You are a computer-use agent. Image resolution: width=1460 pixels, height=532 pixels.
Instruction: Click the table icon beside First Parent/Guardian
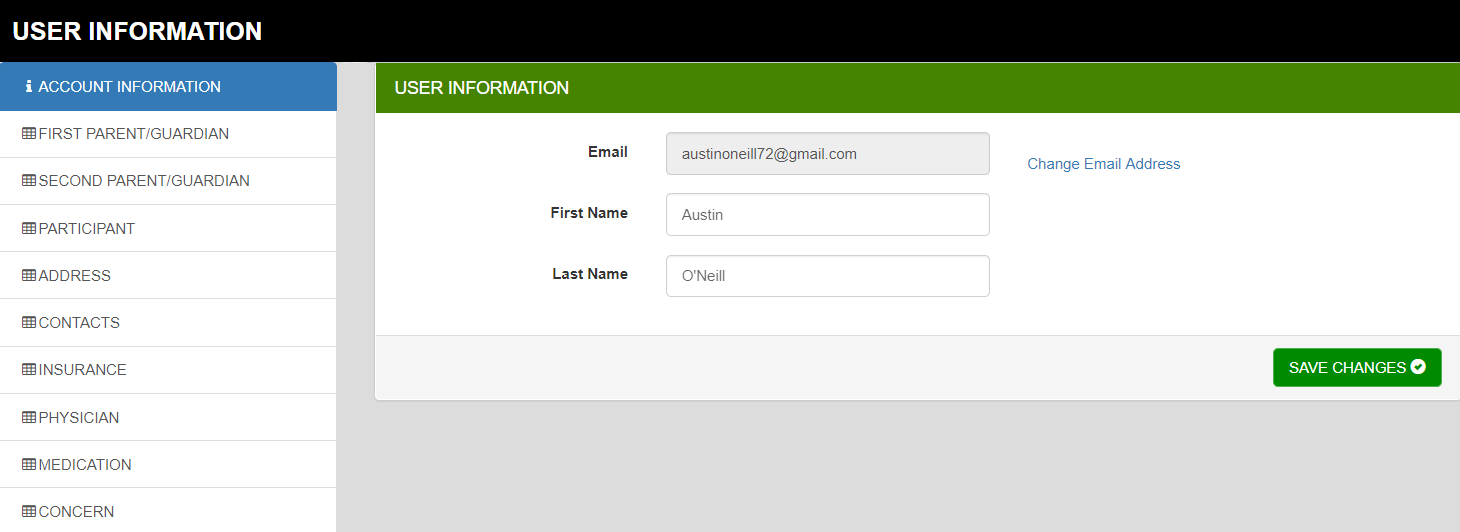tap(29, 134)
